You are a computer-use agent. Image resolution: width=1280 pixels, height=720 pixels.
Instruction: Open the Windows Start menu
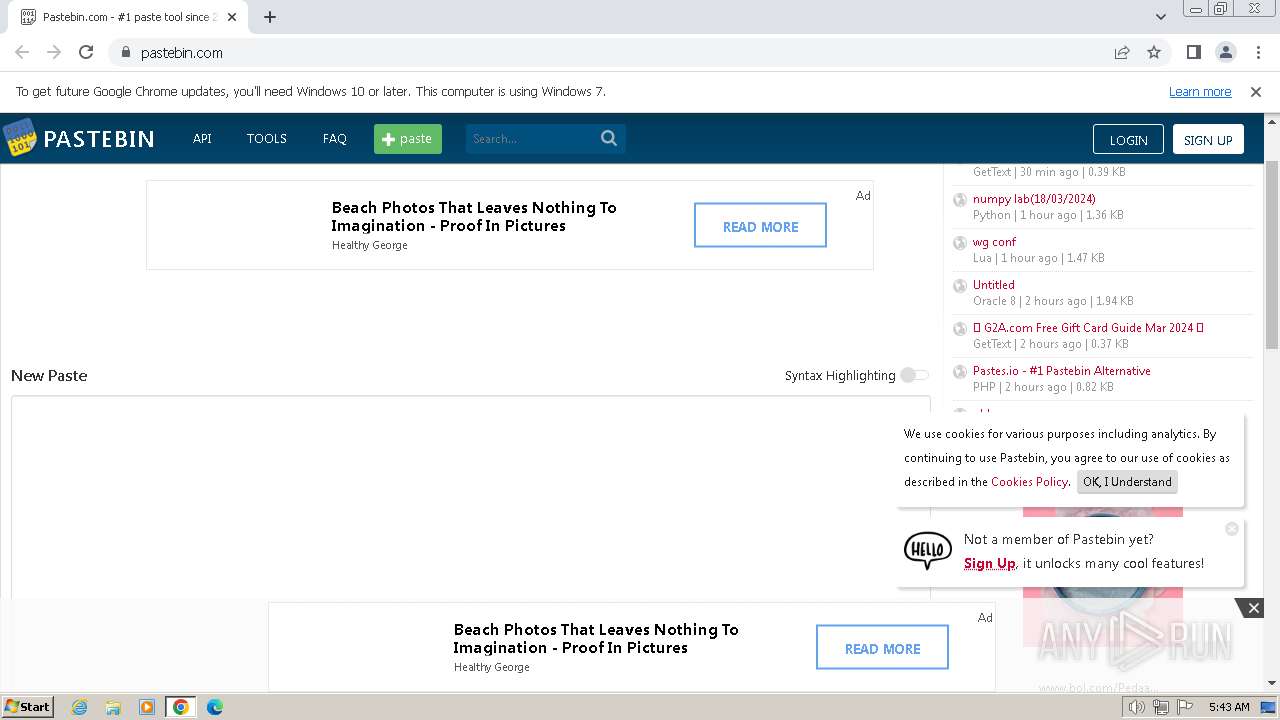click(28, 707)
